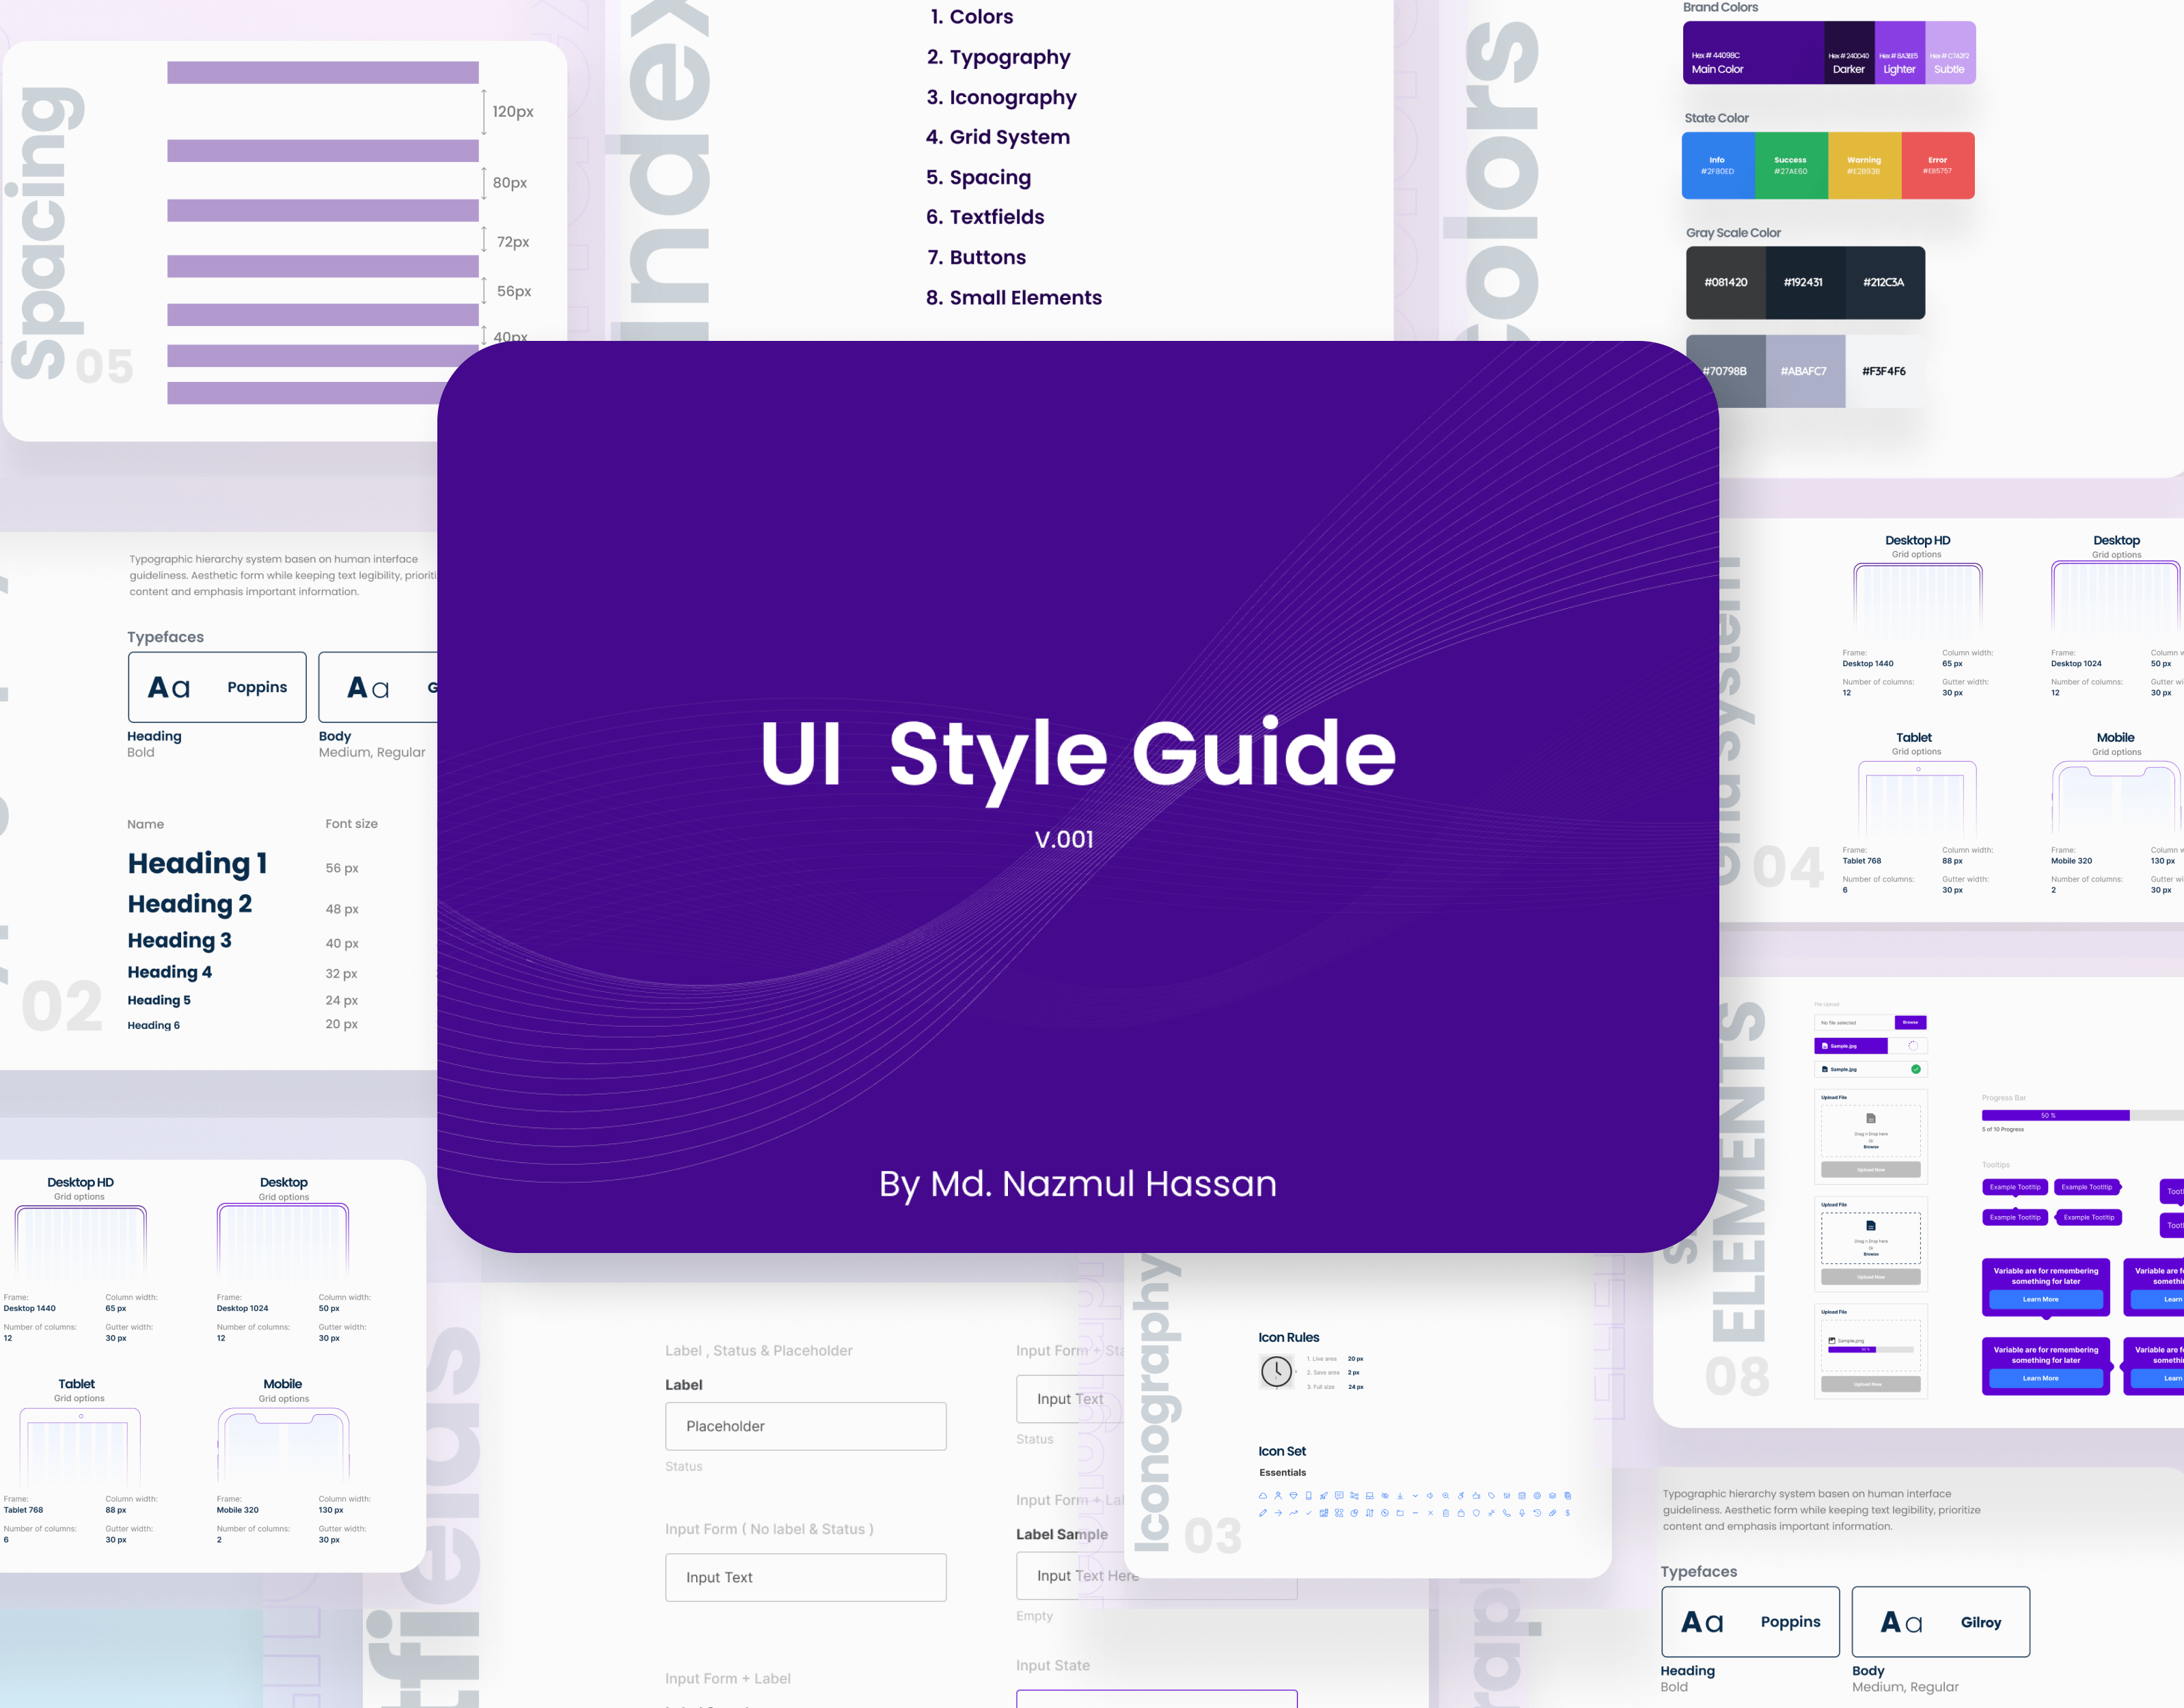Select the green Success state color
Image resolution: width=2184 pixels, height=1708 pixels.
(x=1791, y=165)
